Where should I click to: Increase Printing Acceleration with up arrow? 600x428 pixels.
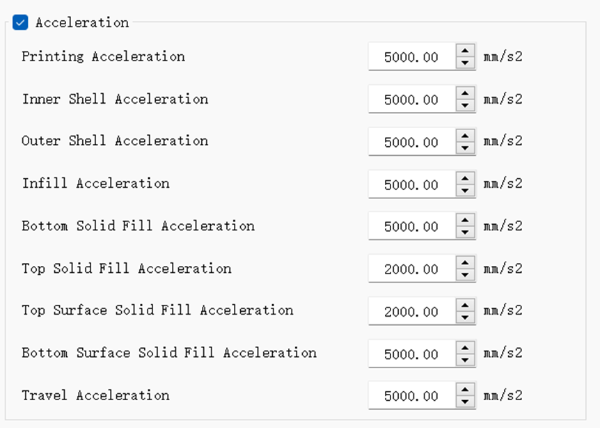click(465, 50)
